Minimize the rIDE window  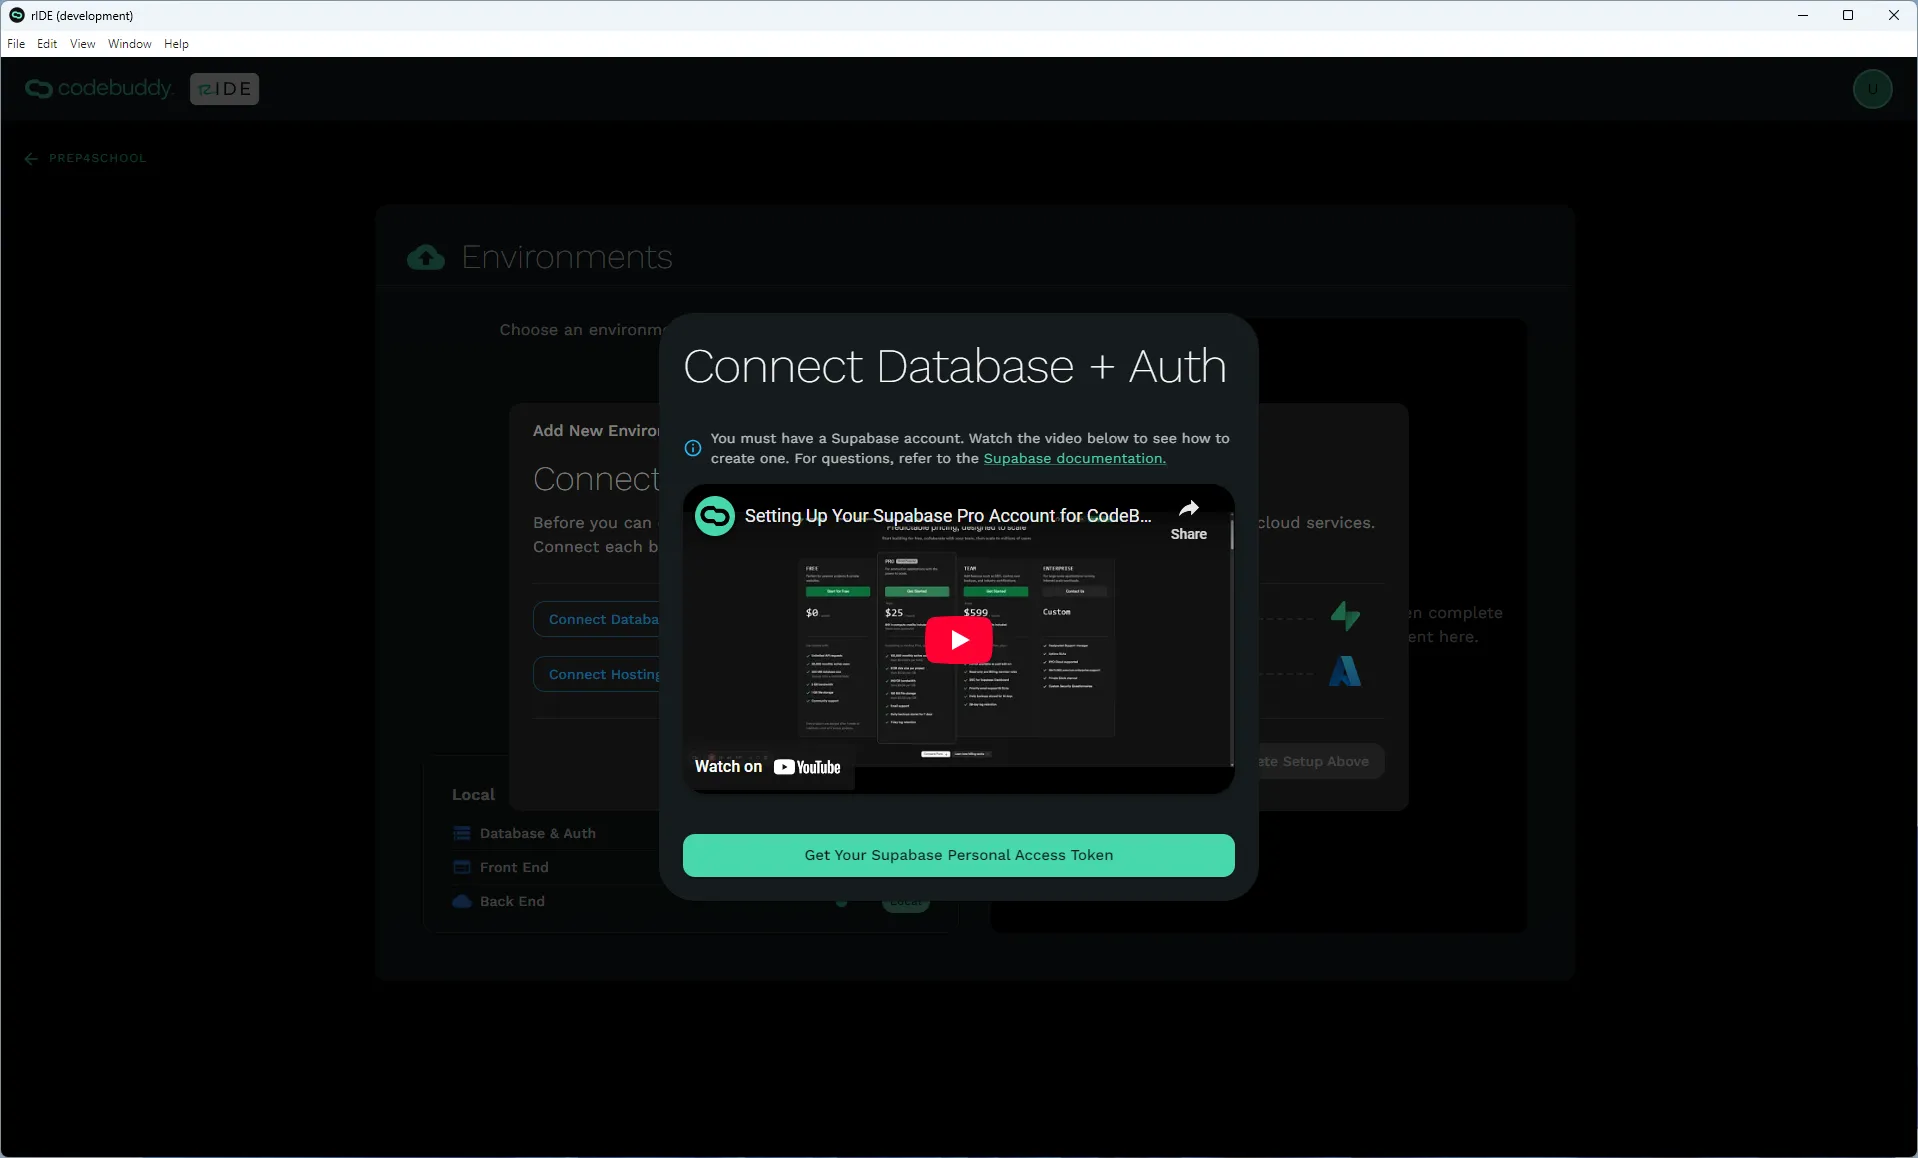click(x=1803, y=15)
